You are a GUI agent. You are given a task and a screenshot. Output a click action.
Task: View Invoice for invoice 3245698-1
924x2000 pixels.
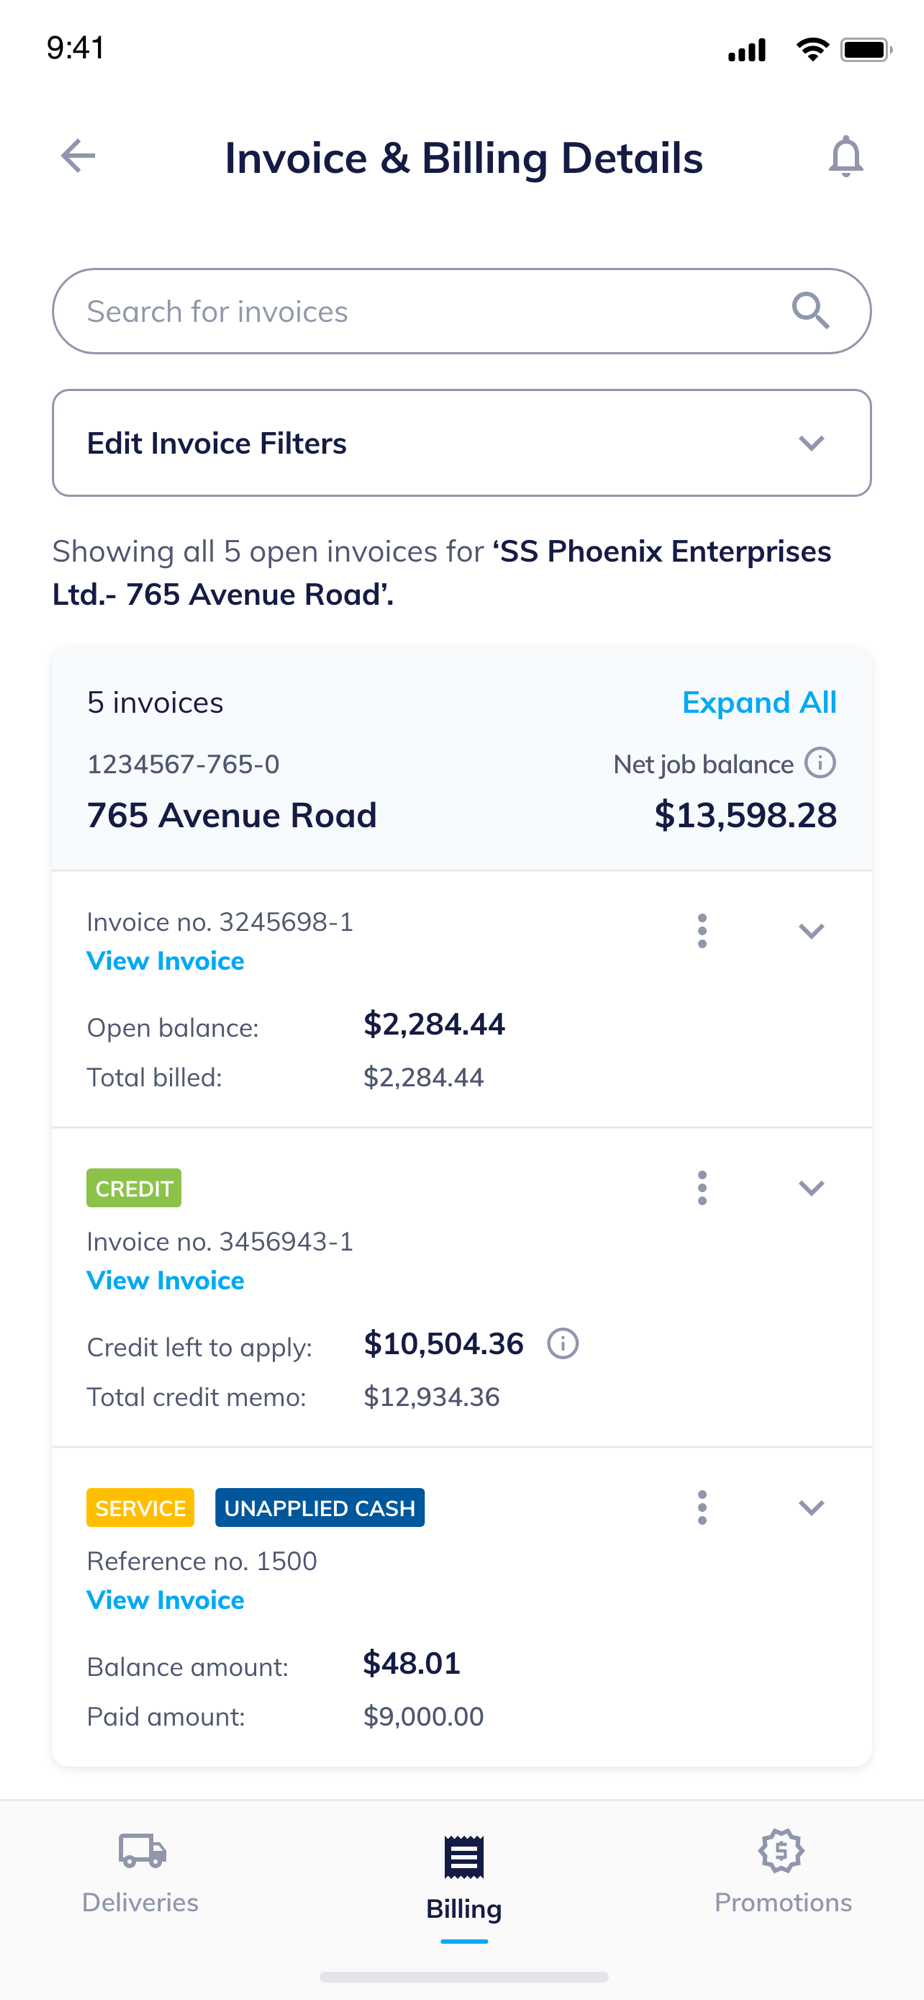166,961
